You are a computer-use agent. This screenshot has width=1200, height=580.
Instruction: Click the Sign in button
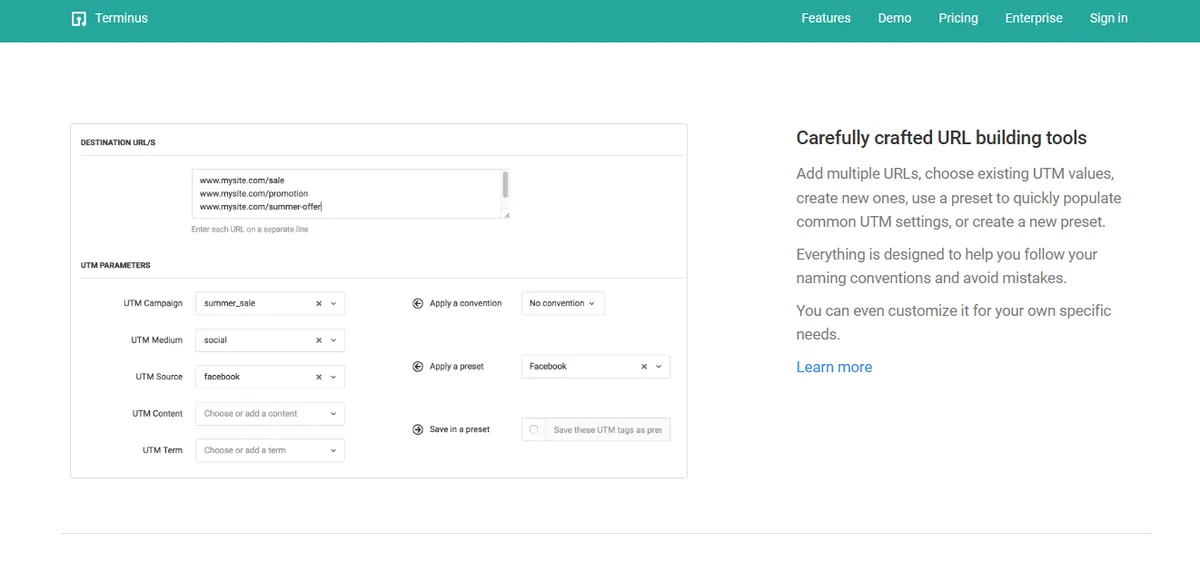coord(1108,18)
